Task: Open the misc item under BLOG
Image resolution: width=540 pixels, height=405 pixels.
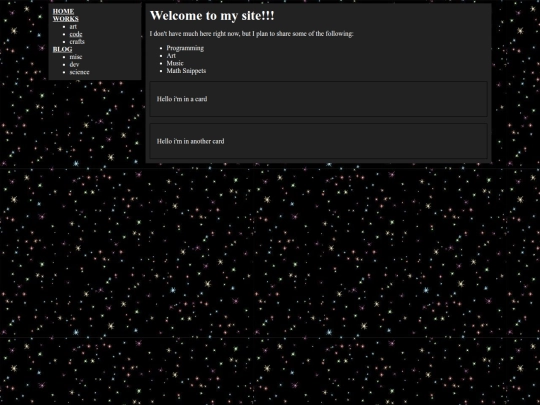Action: (76, 57)
